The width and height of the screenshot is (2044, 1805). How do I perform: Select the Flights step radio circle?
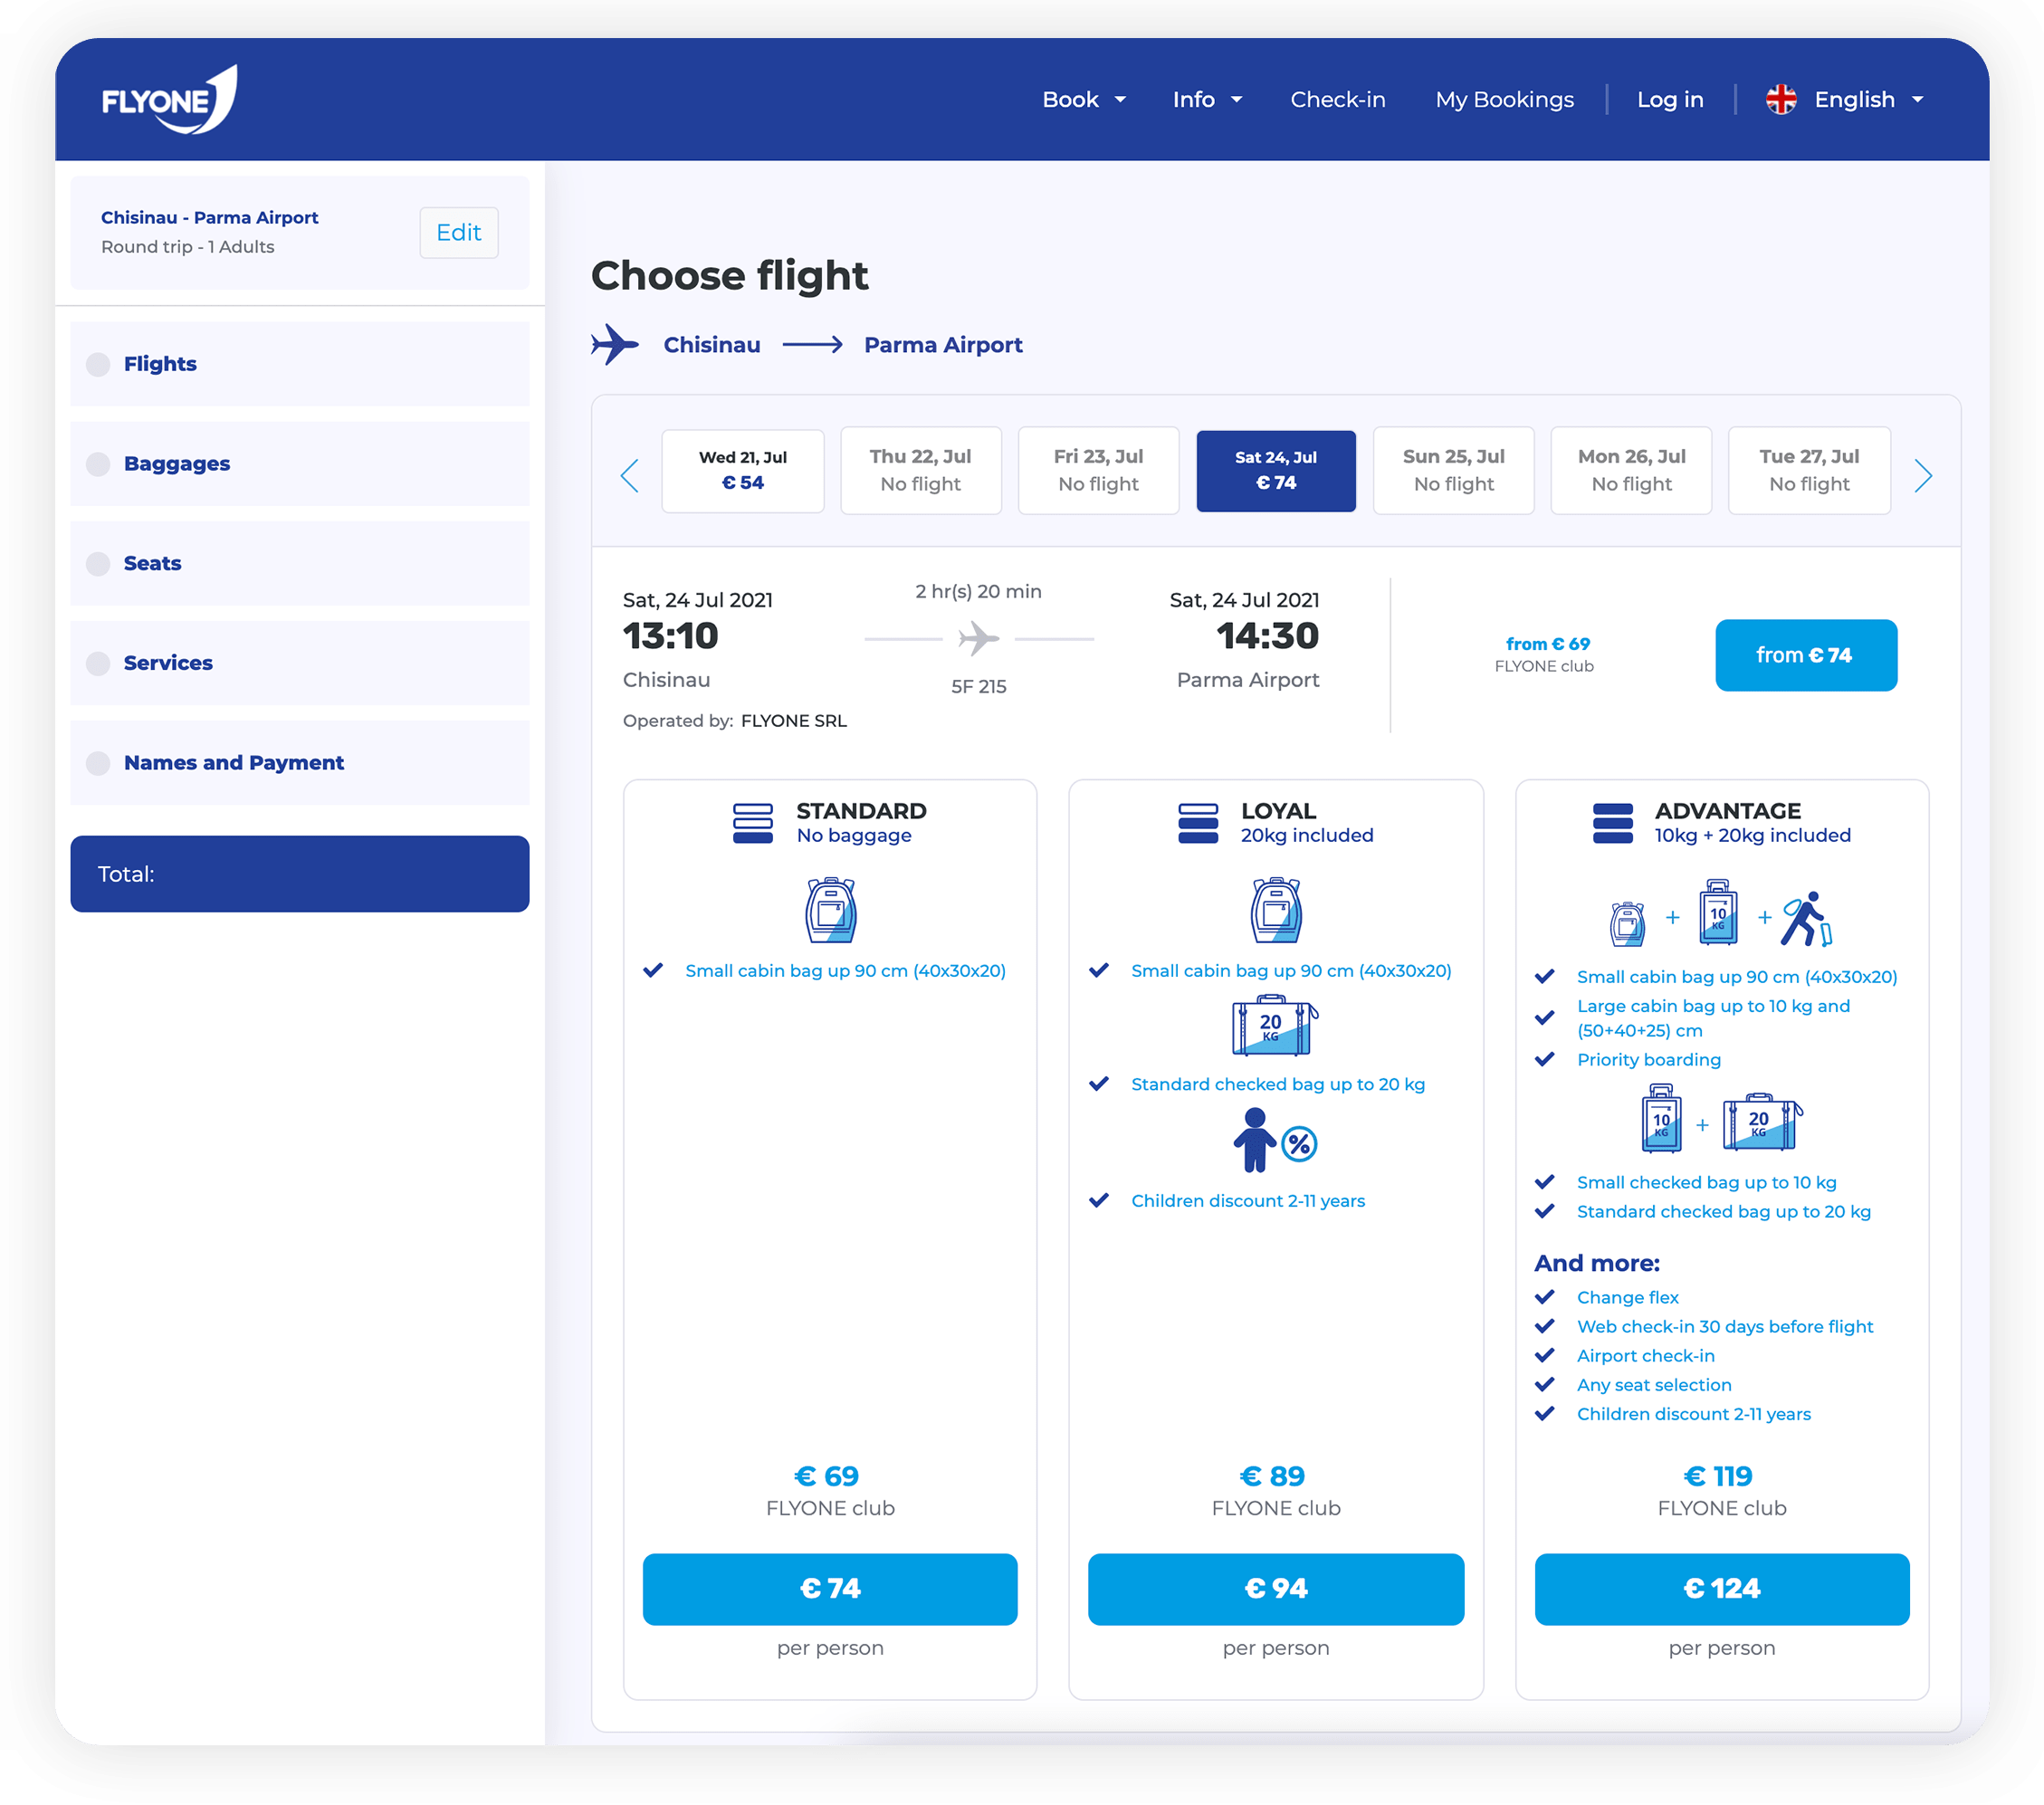98,364
